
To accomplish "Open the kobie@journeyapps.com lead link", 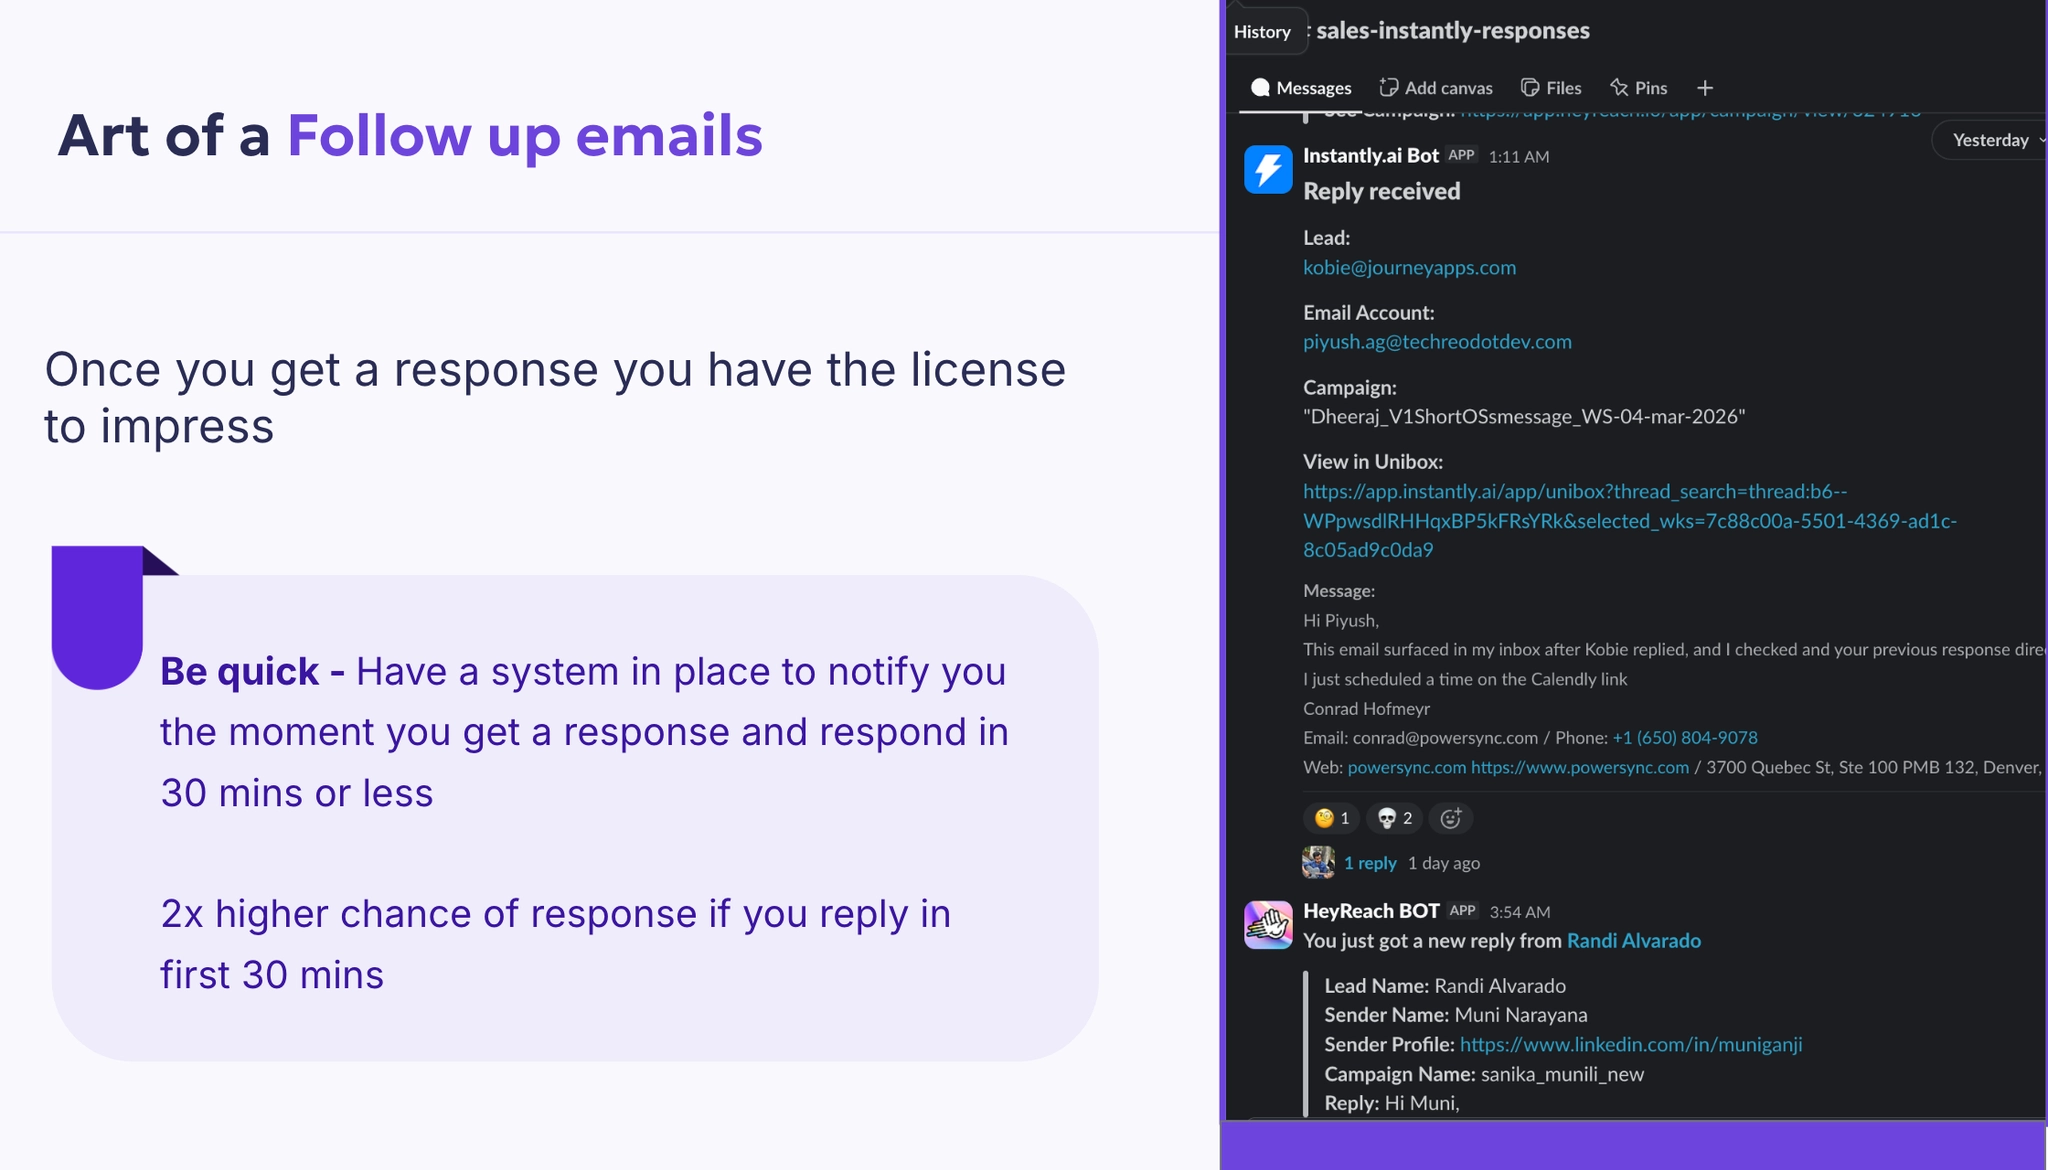I will pyautogui.click(x=1409, y=267).
